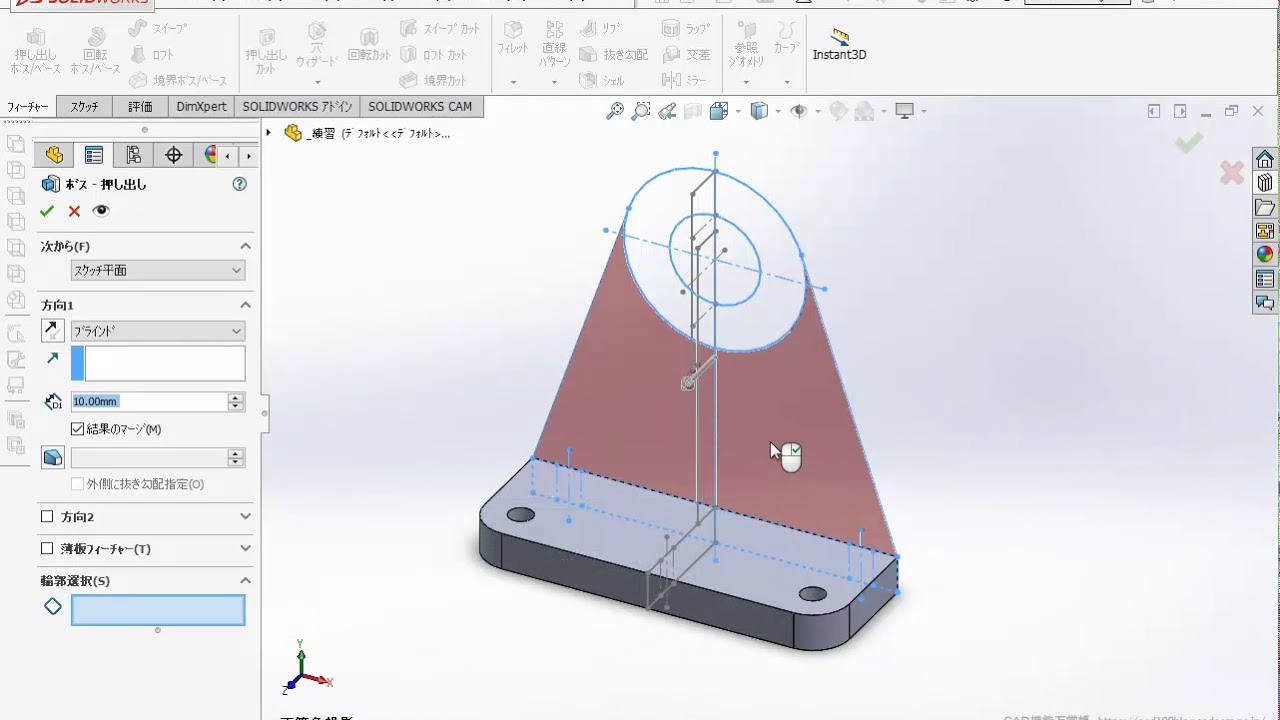Open Display Style cube icon
The width and height of the screenshot is (1280, 720).
click(x=760, y=111)
